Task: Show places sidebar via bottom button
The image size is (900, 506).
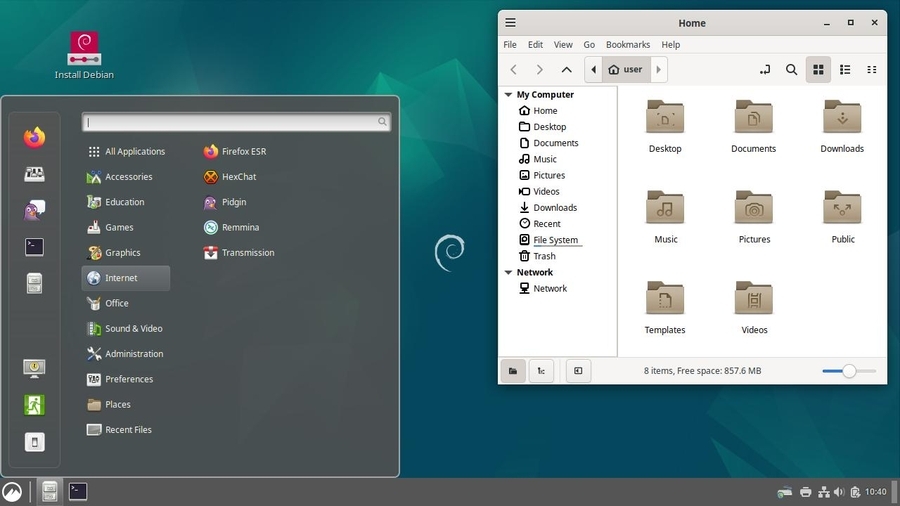Action: tap(513, 371)
